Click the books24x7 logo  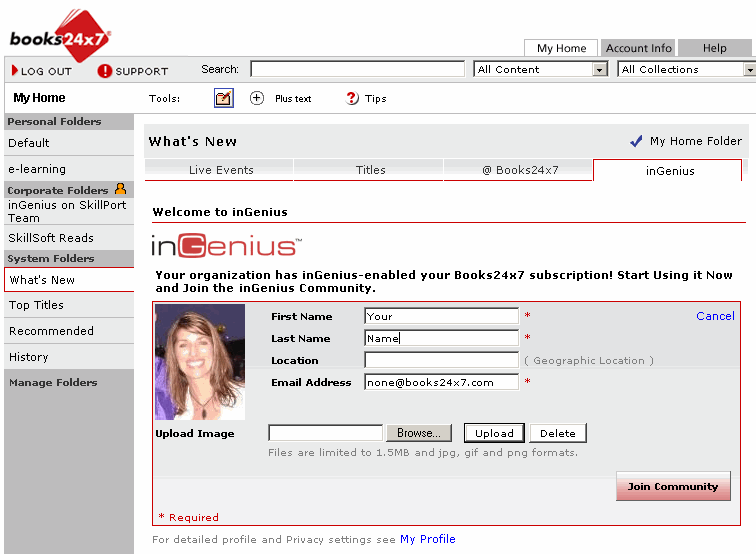pos(60,36)
